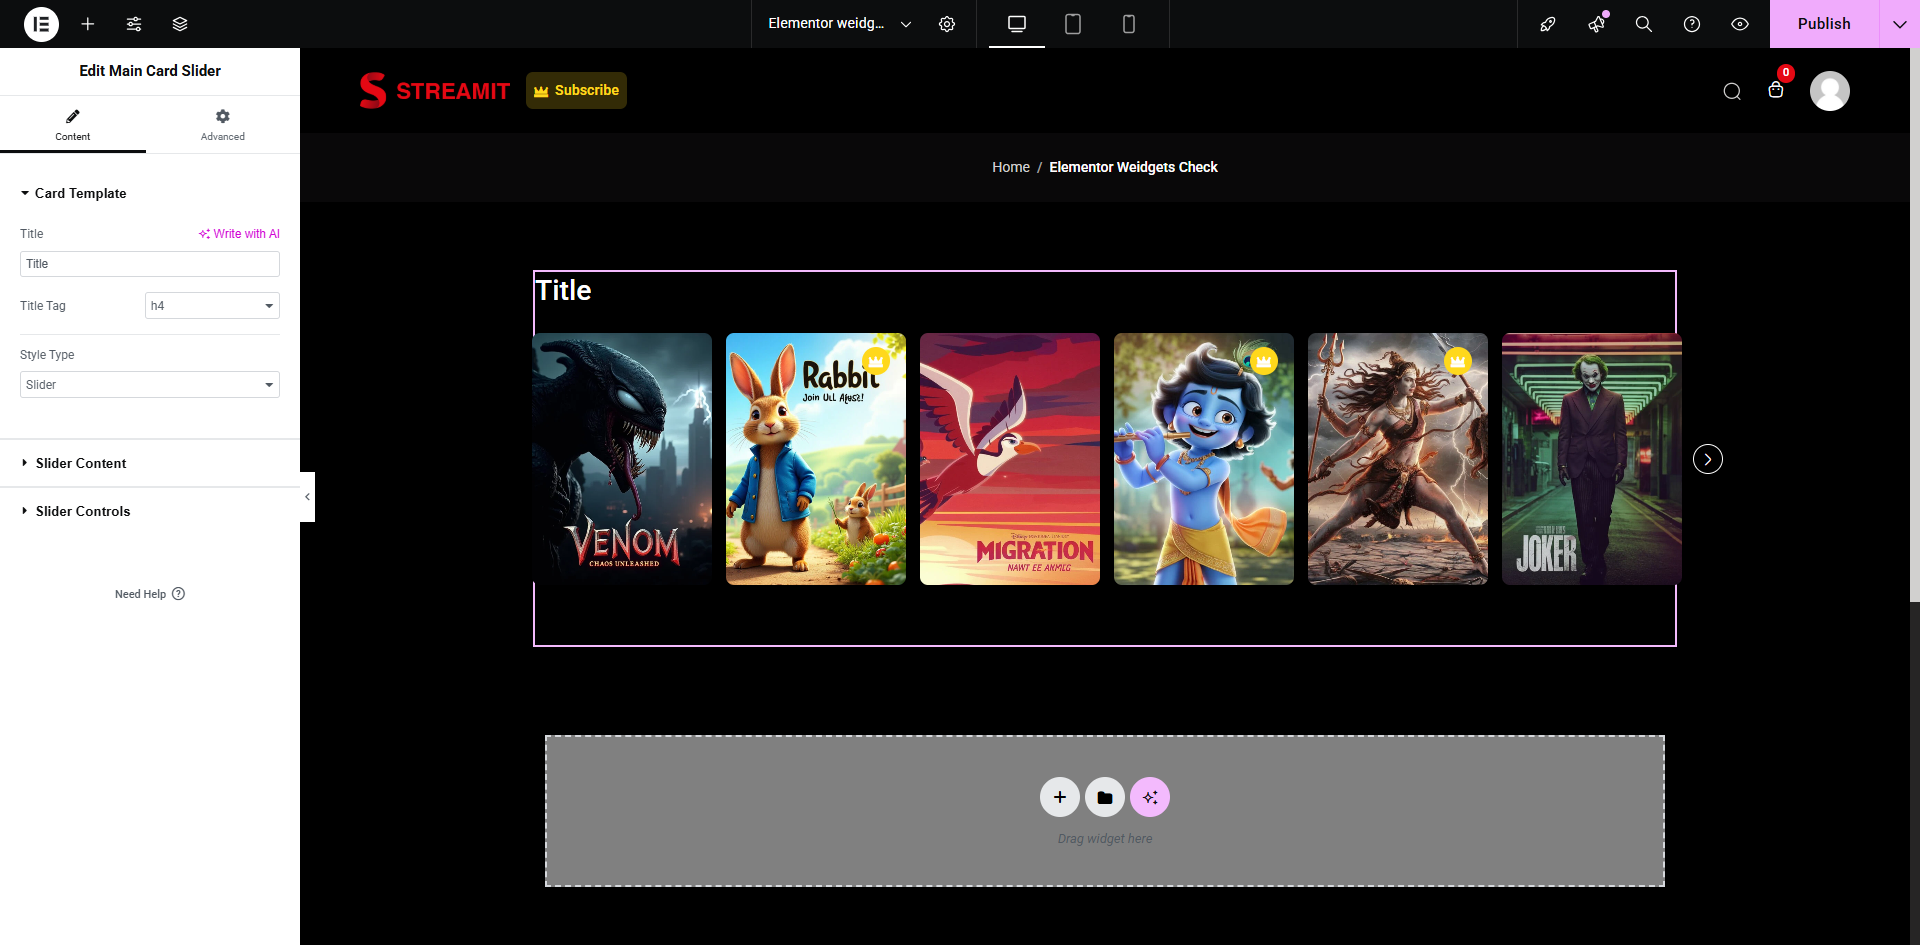Open the help question mark icon

[x=1692, y=24]
